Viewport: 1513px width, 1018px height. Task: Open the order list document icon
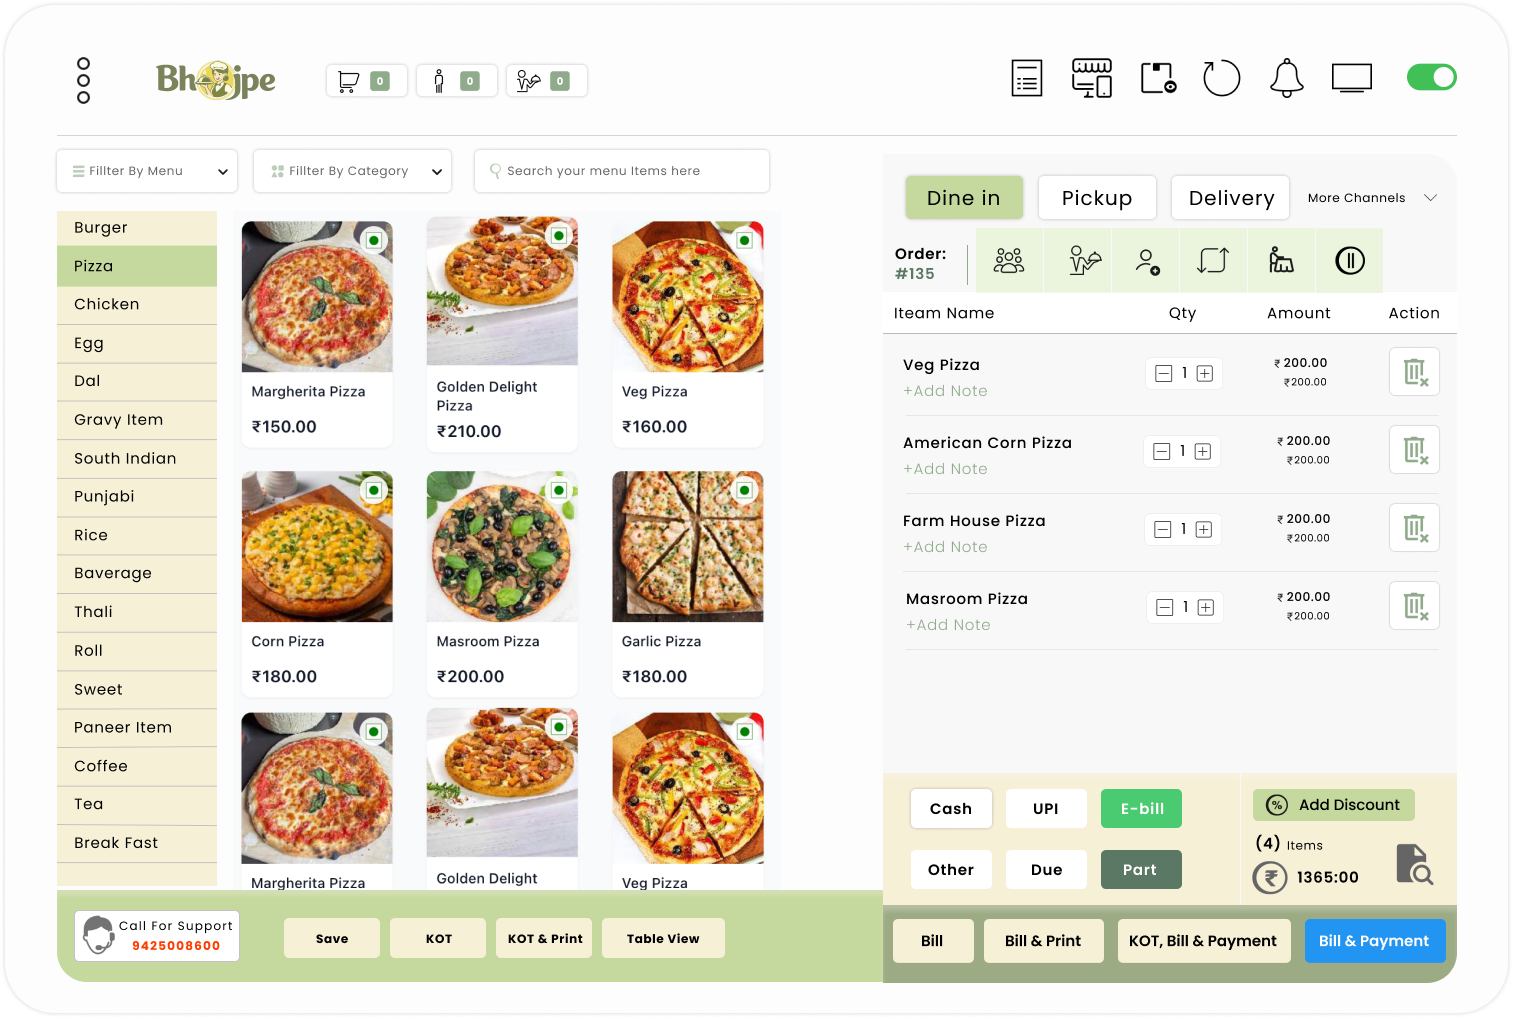click(1027, 78)
